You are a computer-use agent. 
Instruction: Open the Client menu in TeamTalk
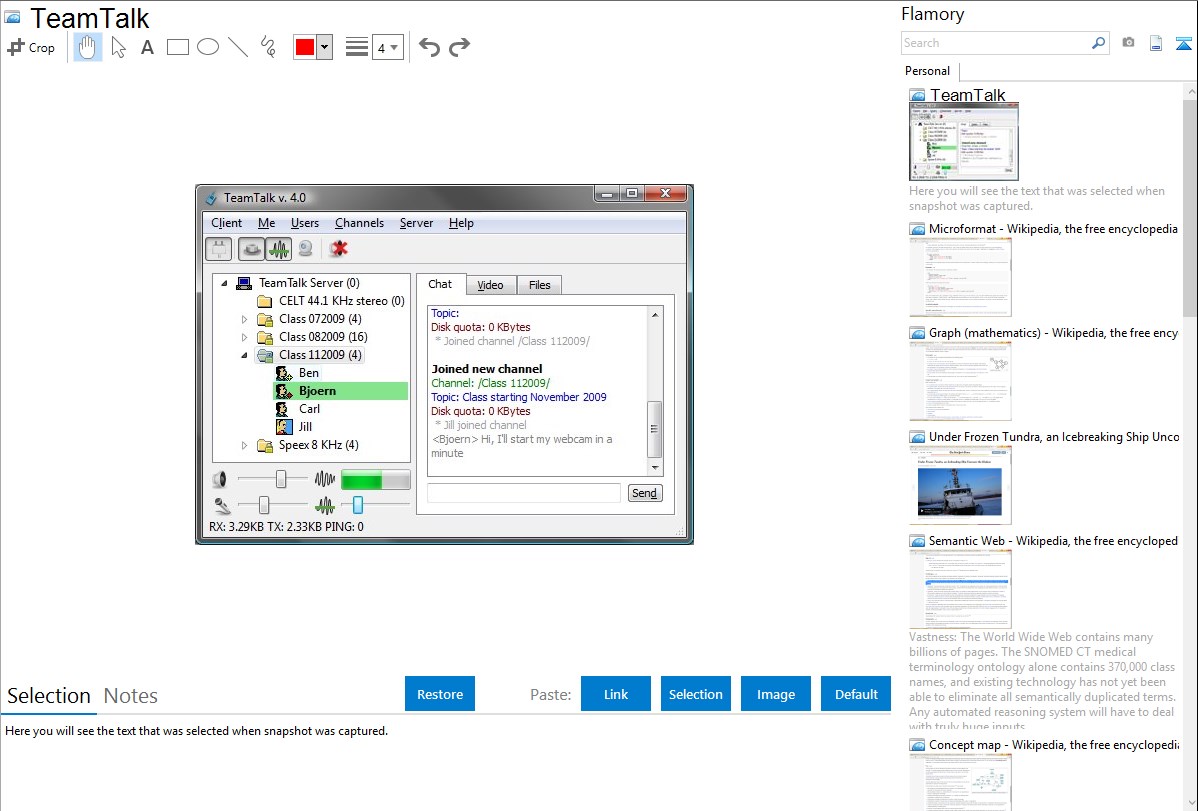pyautogui.click(x=226, y=223)
